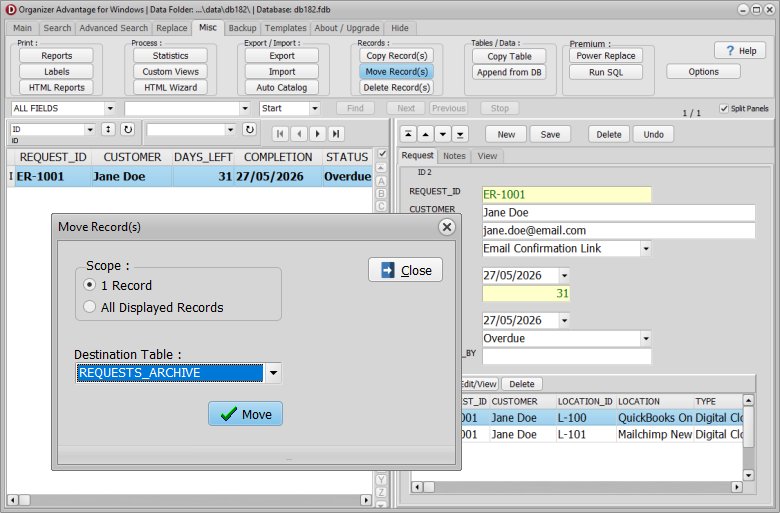Select letter Y in the alphabet index

381,480
